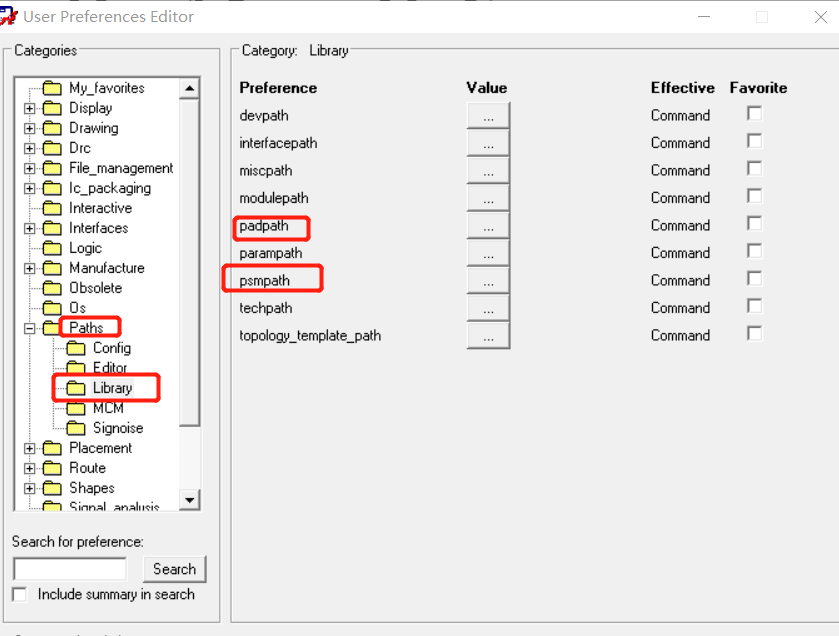839x636 pixels.
Task: Mark psmpath as favorite
Action: [x=754, y=279]
